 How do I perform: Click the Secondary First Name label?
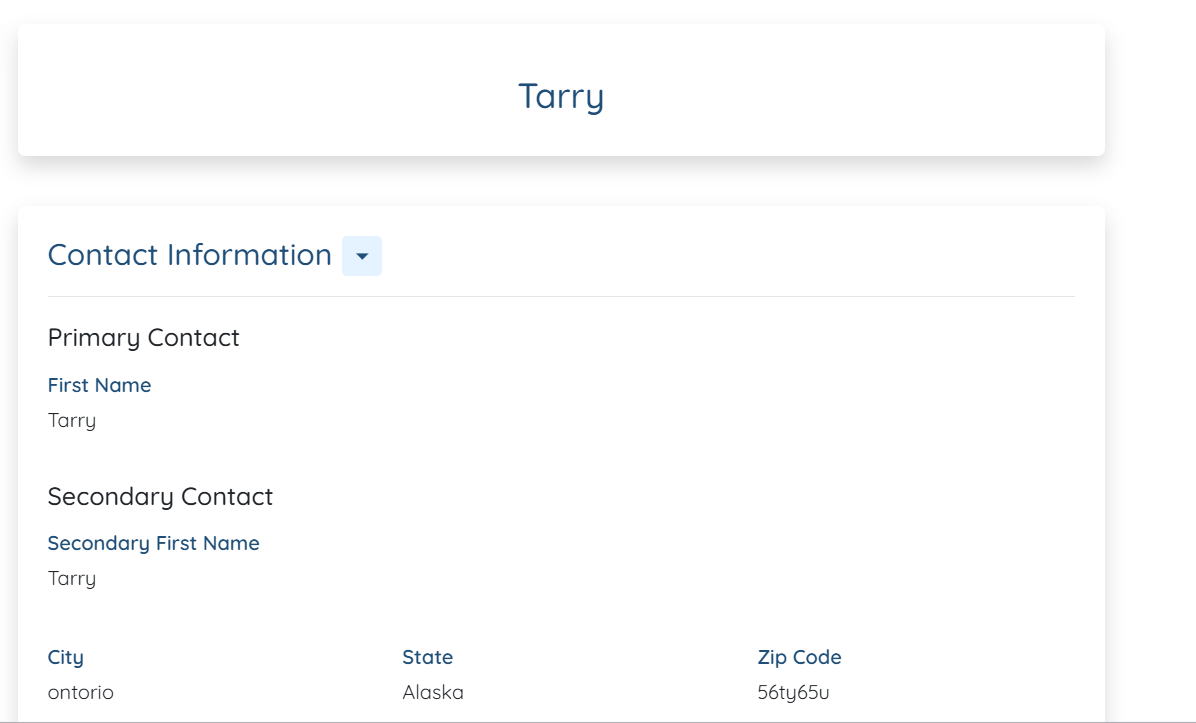[x=153, y=543]
